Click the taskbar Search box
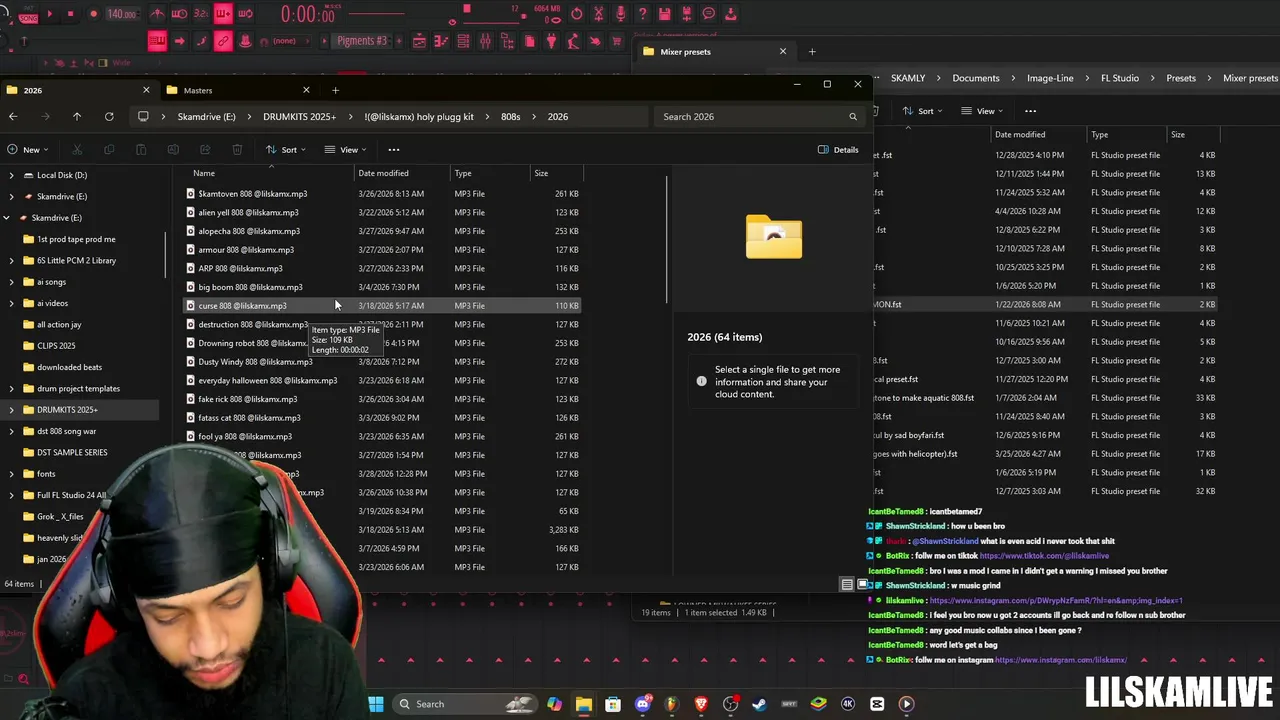This screenshot has height=720, width=1280. tap(465, 704)
